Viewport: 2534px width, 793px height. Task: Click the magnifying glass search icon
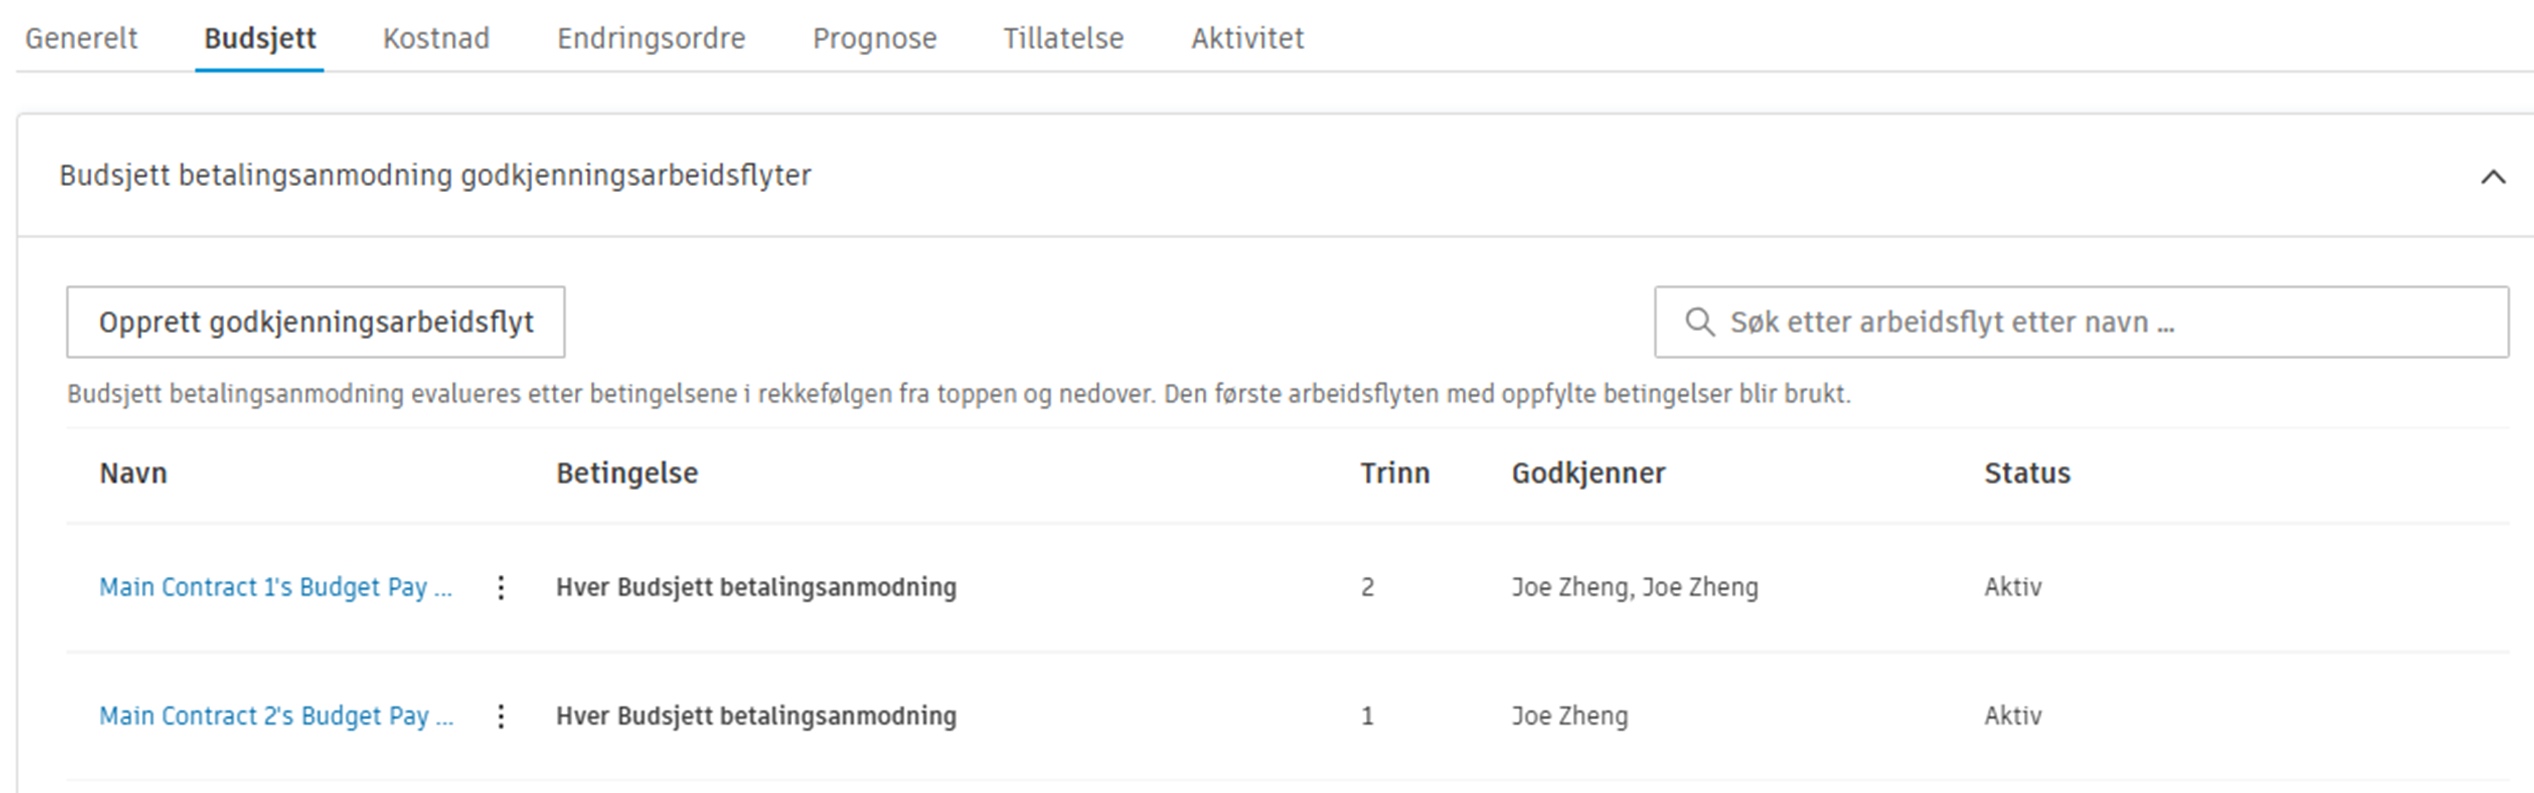coord(1699,322)
